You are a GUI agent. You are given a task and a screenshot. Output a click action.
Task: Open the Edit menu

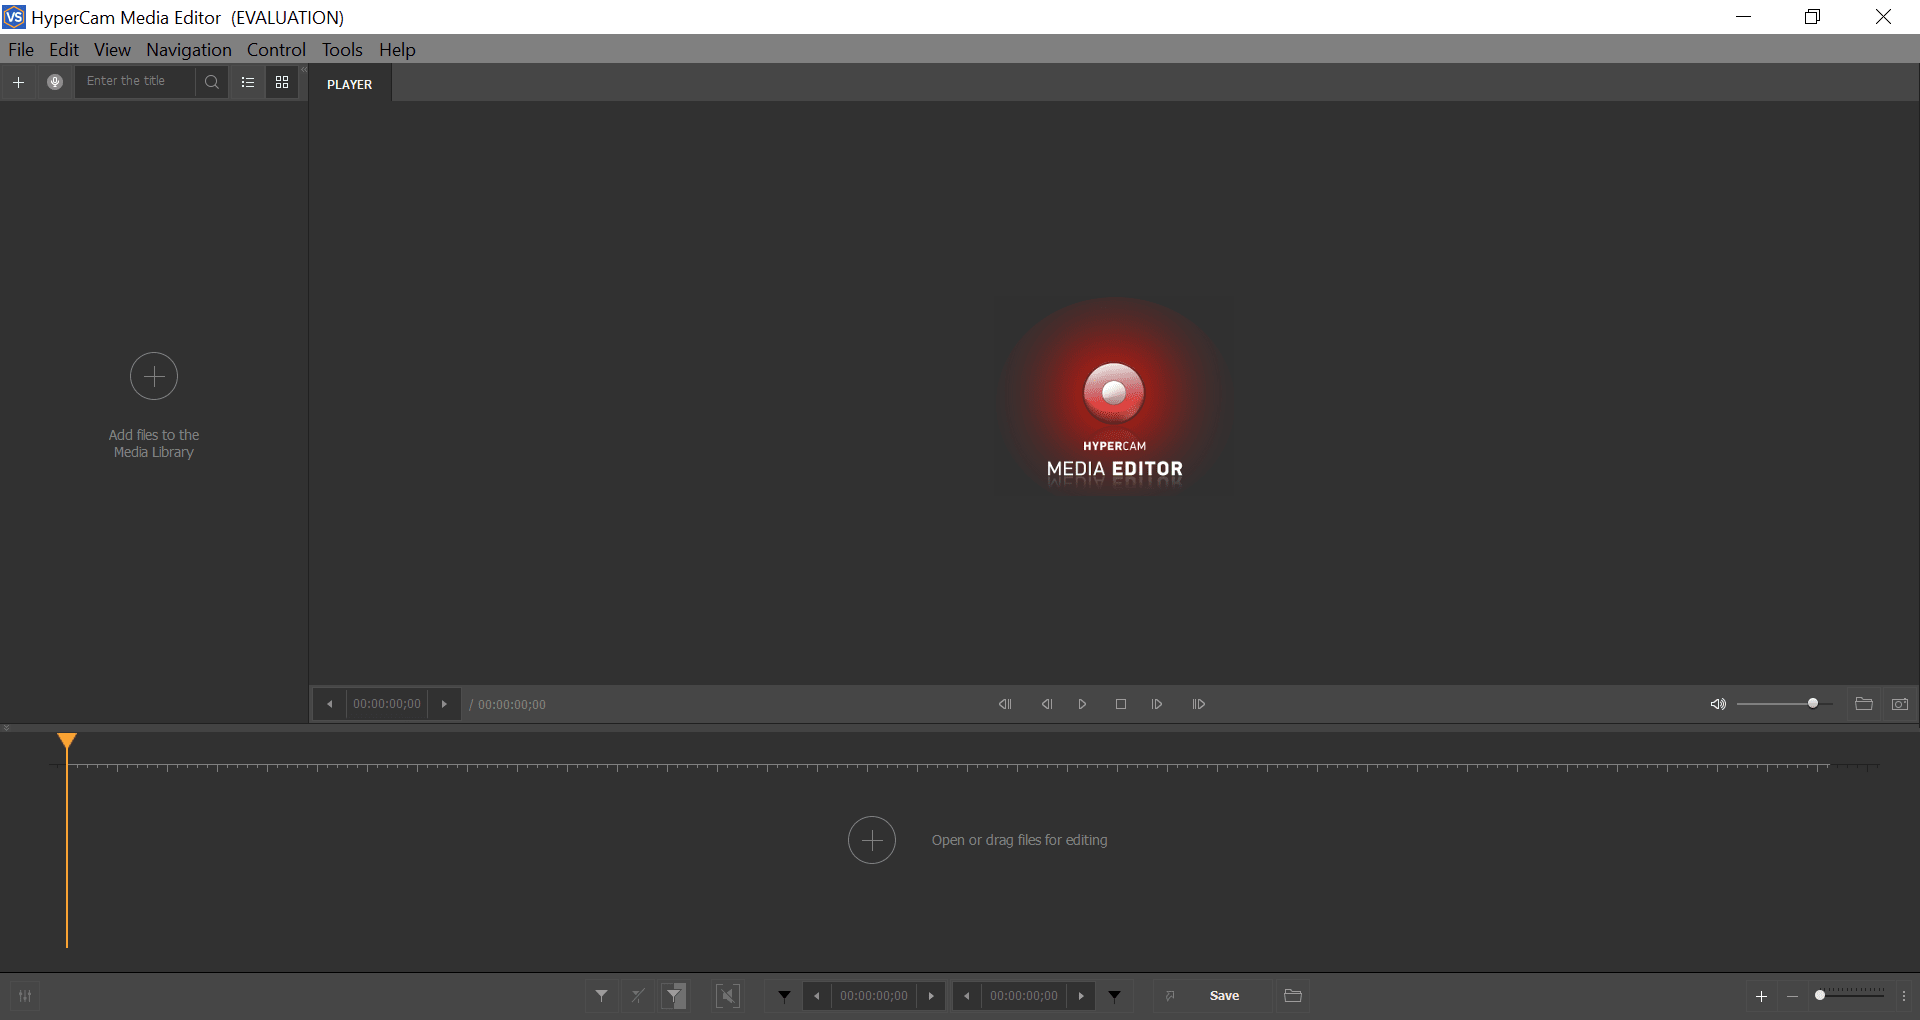tap(64, 50)
